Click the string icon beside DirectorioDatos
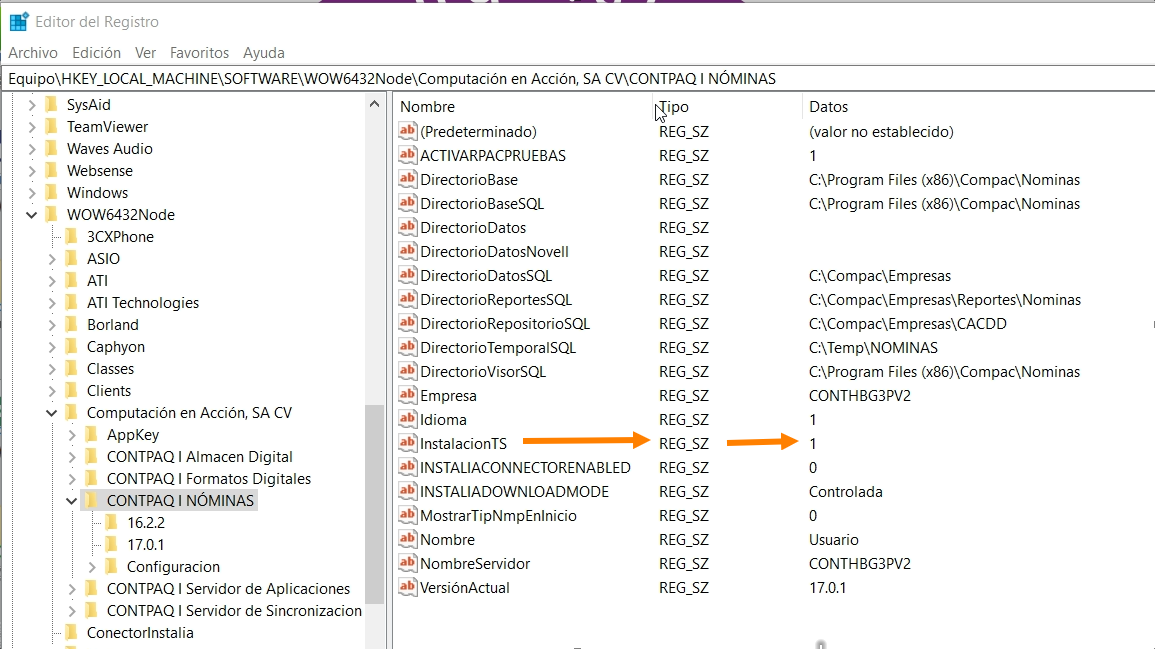The height and width of the screenshot is (649, 1155). pos(407,228)
